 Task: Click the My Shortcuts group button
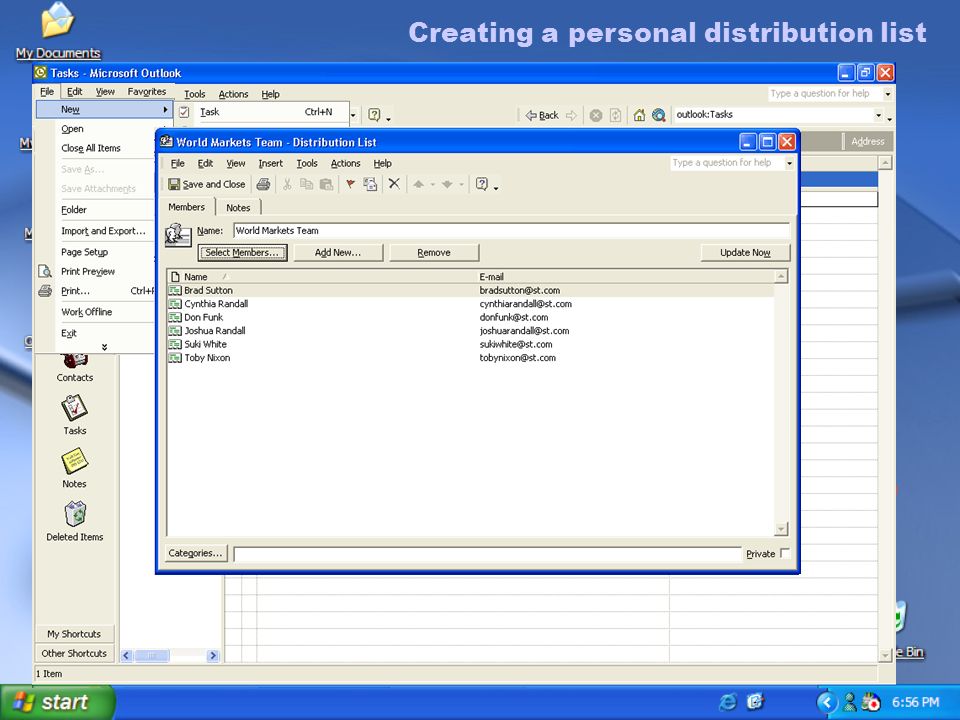click(74, 634)
